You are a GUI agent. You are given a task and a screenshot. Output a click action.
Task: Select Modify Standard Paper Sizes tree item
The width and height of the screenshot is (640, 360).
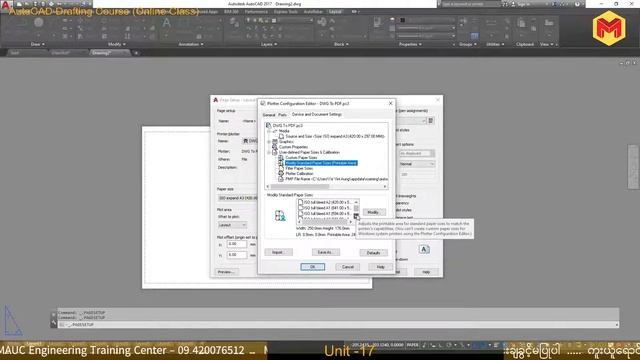click(321, 163)
